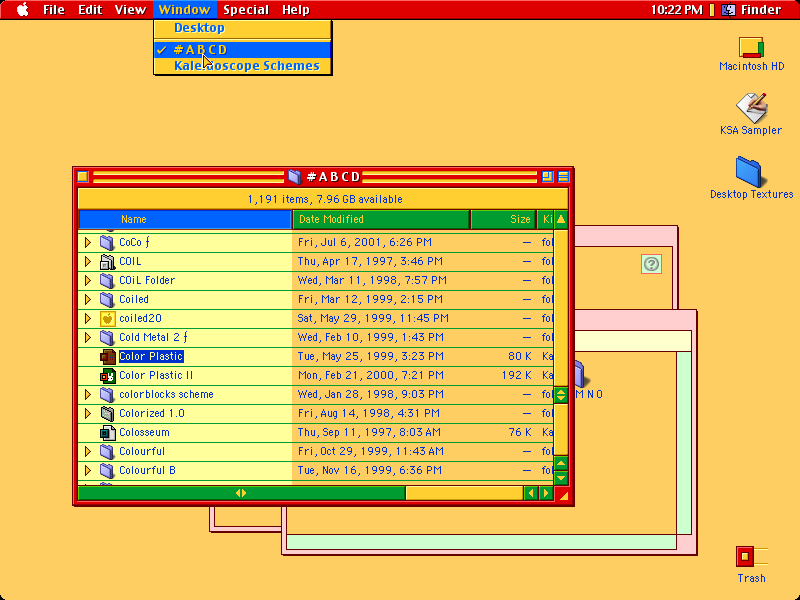This screenshot has width=800, height=600.
Task: Expand the Colorized 1.0 folder
Action: pyautogui.click(x=88, y=413)
